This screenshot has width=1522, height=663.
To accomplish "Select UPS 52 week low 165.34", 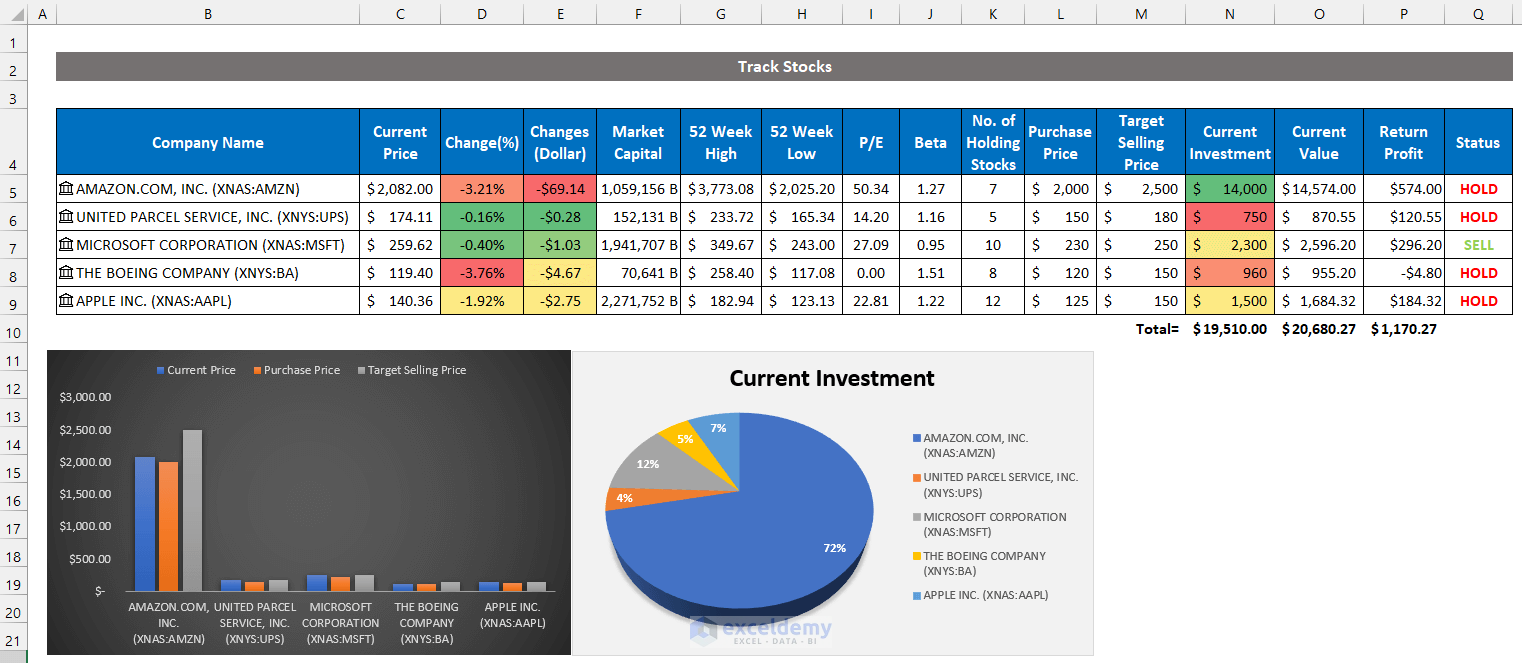I will point(801,217).
